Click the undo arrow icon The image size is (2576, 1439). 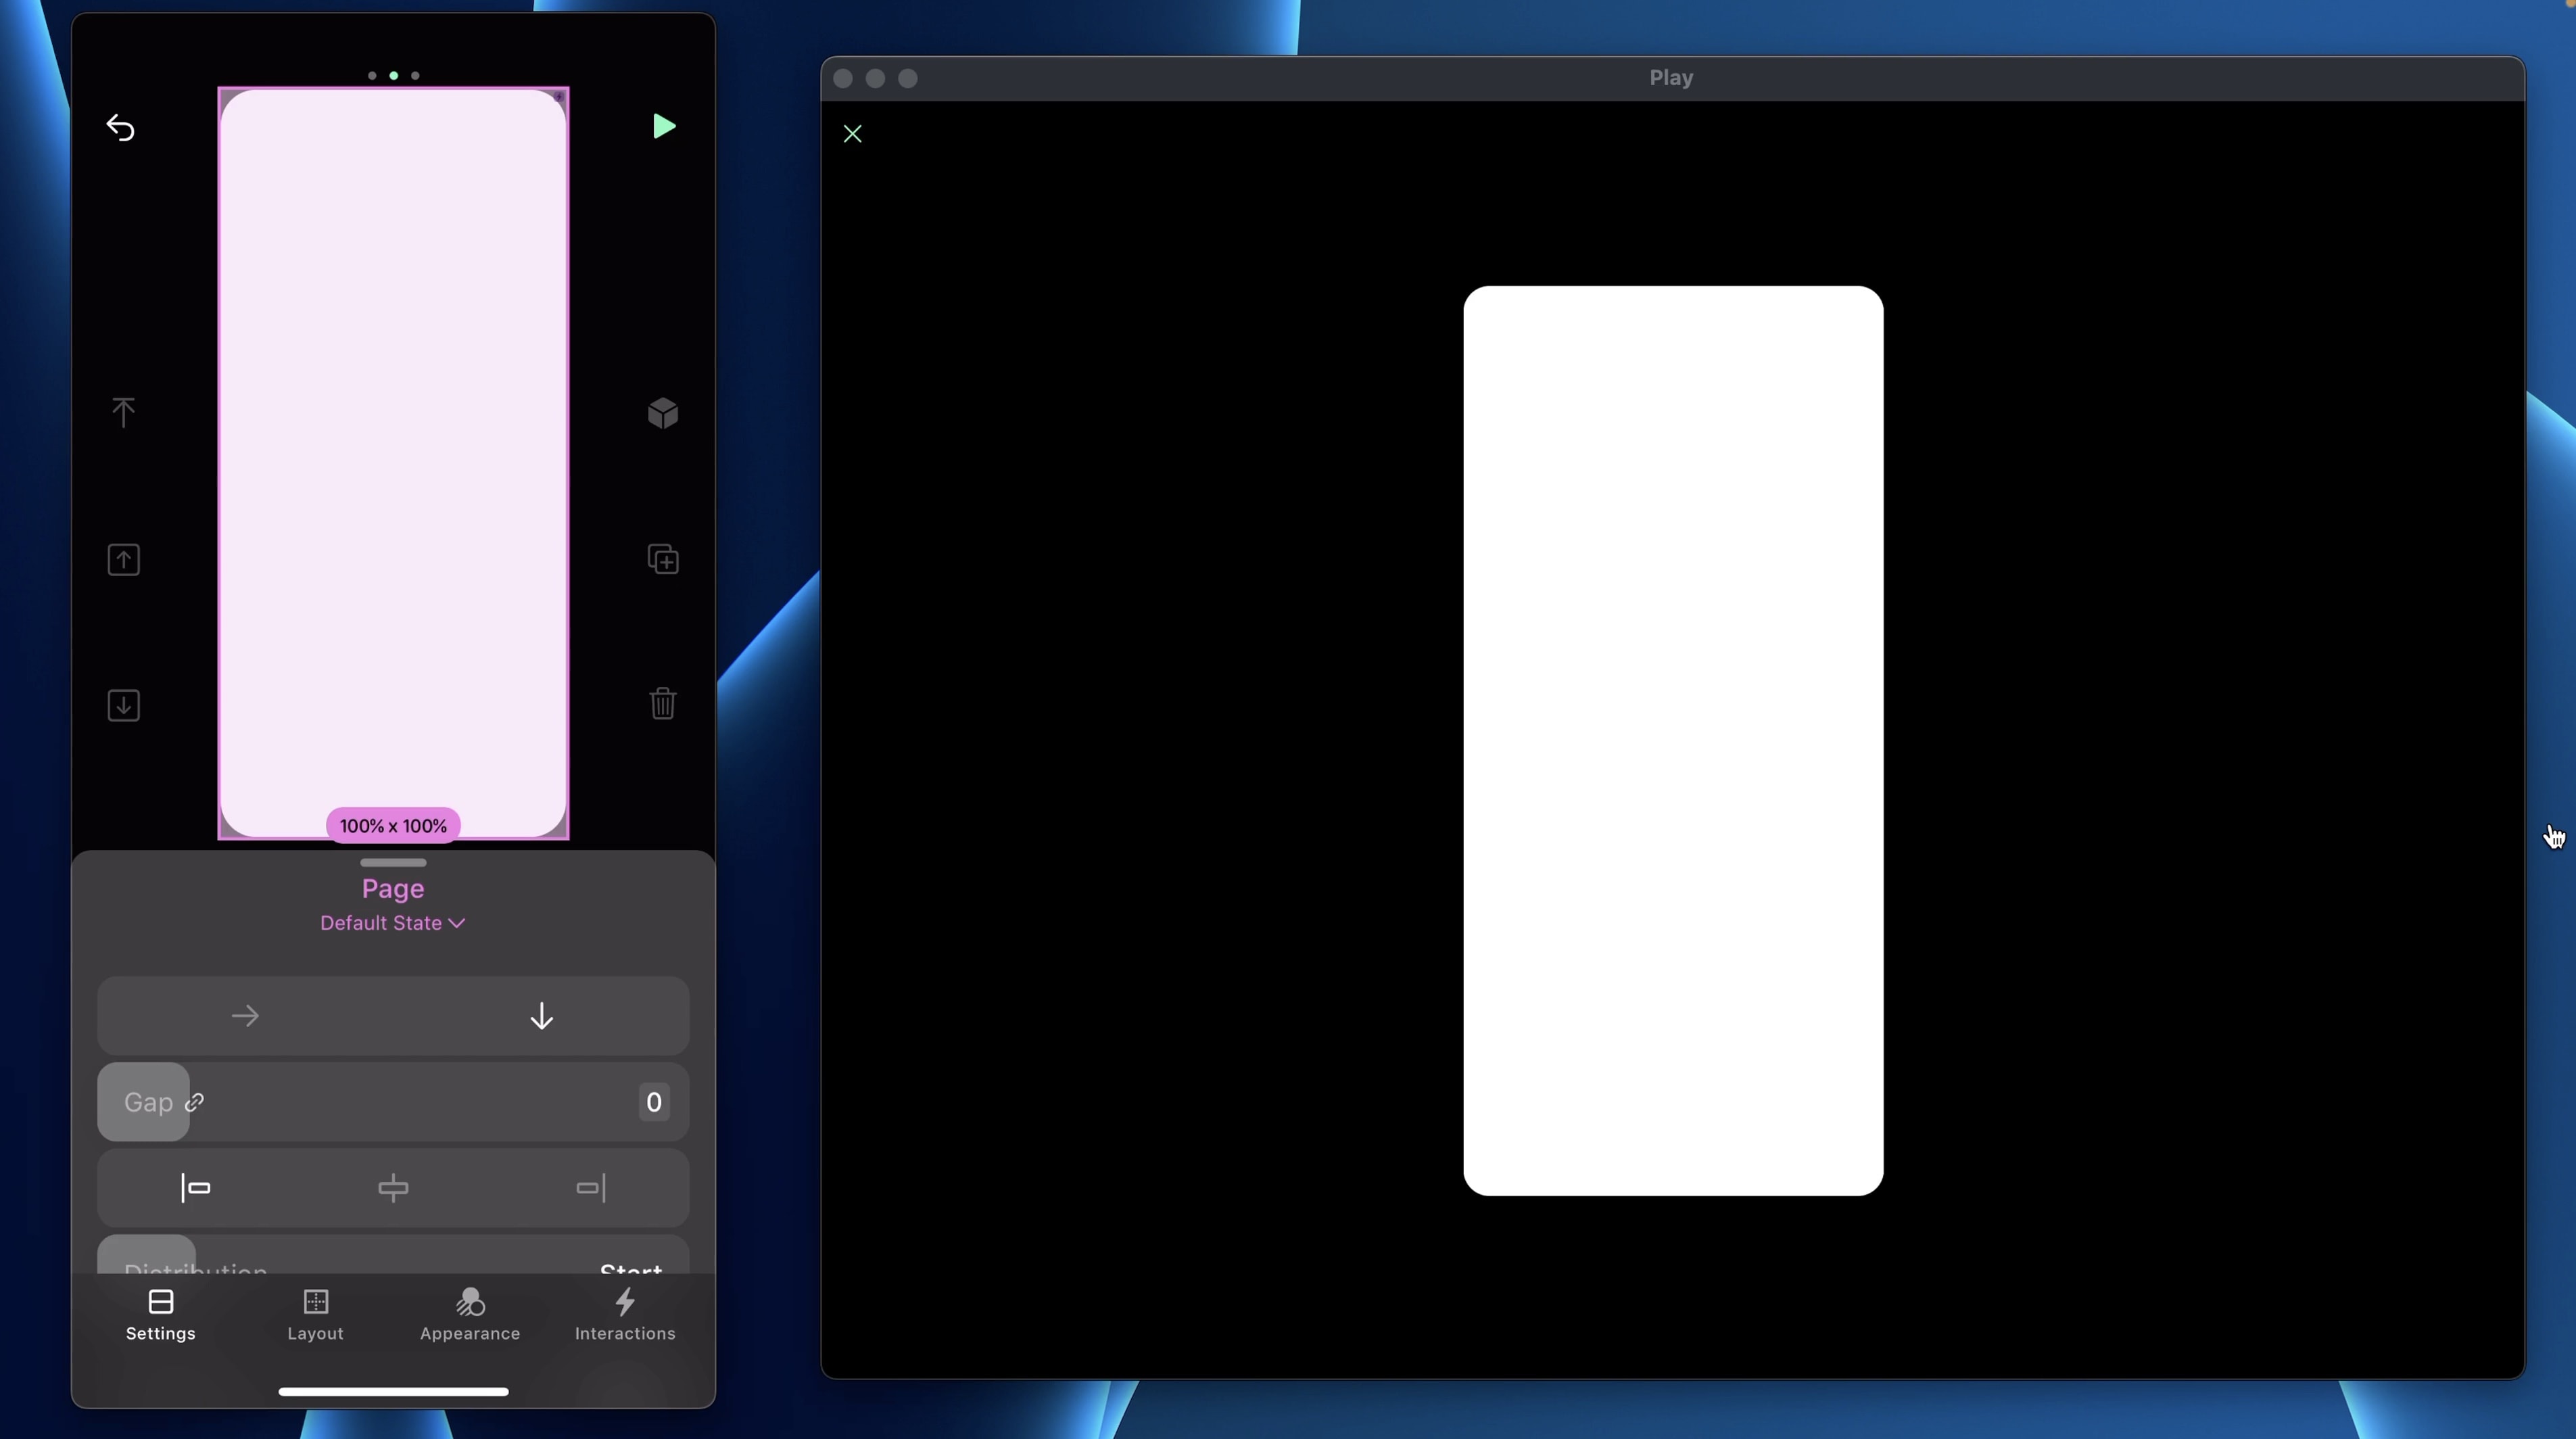(120, 128)
